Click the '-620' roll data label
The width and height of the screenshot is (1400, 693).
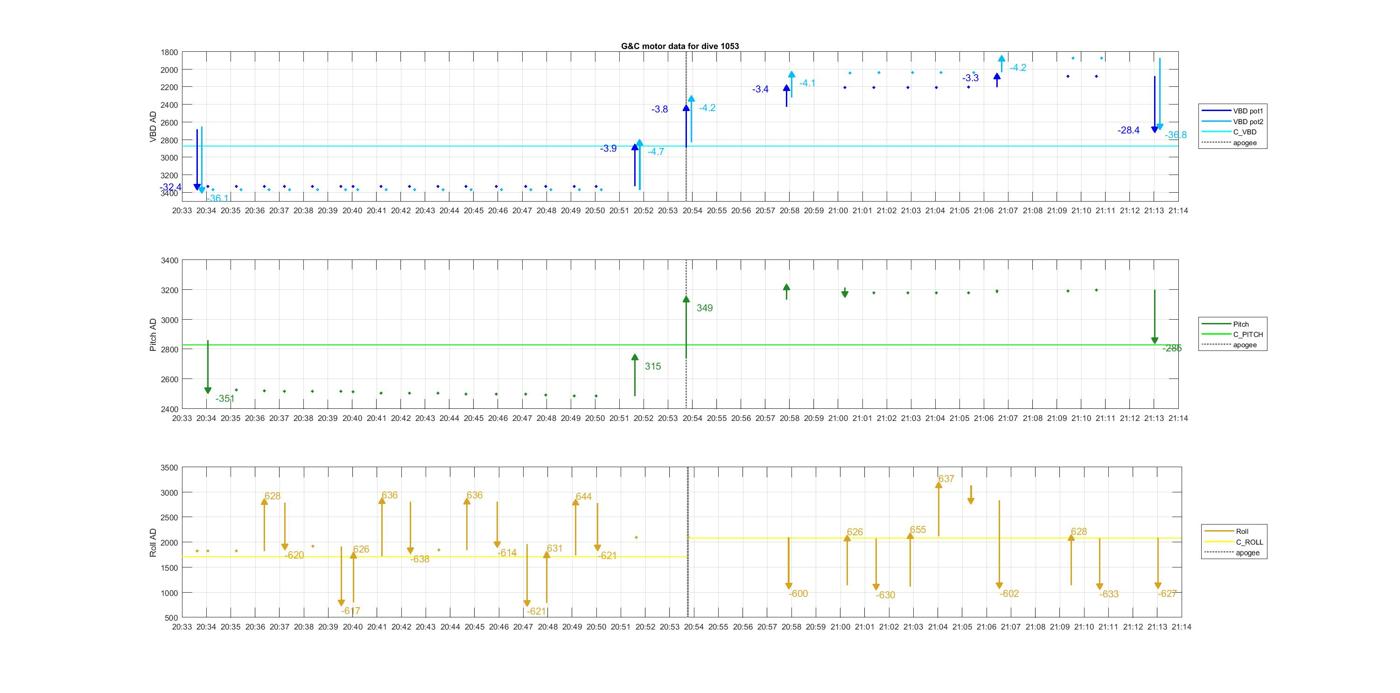(294, 555)
